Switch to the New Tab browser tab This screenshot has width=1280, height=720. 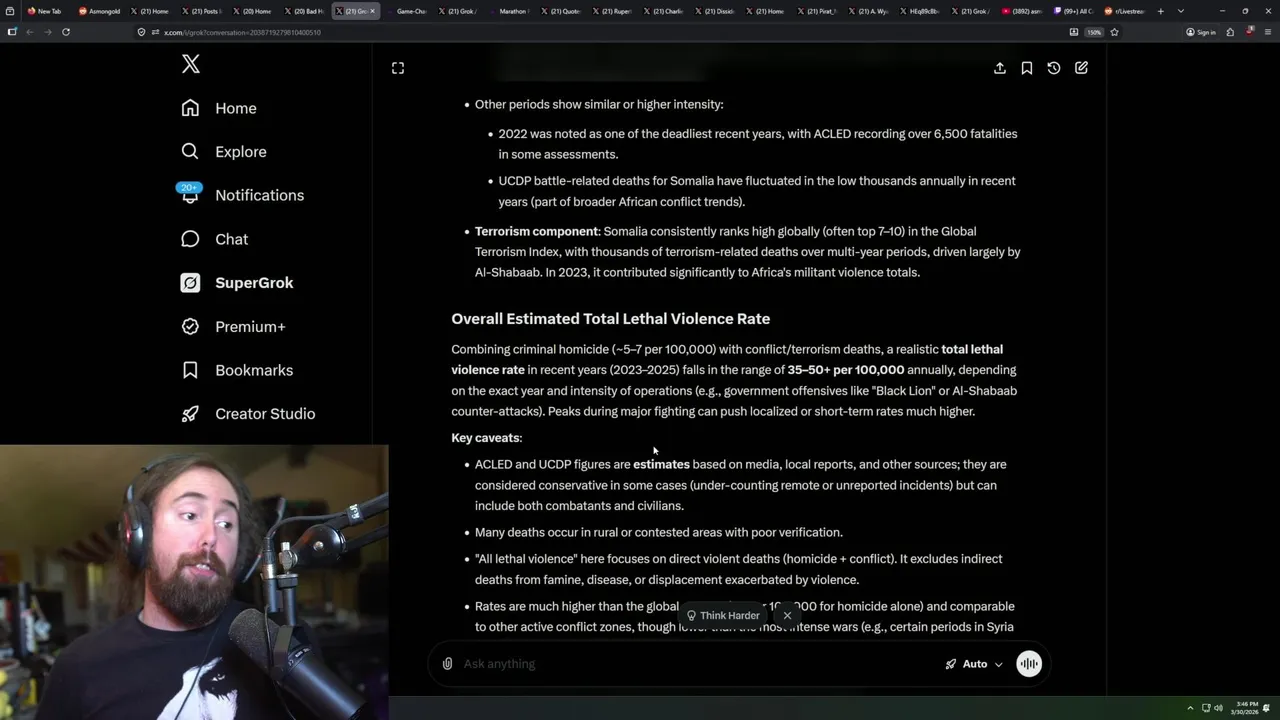(43, 11)
